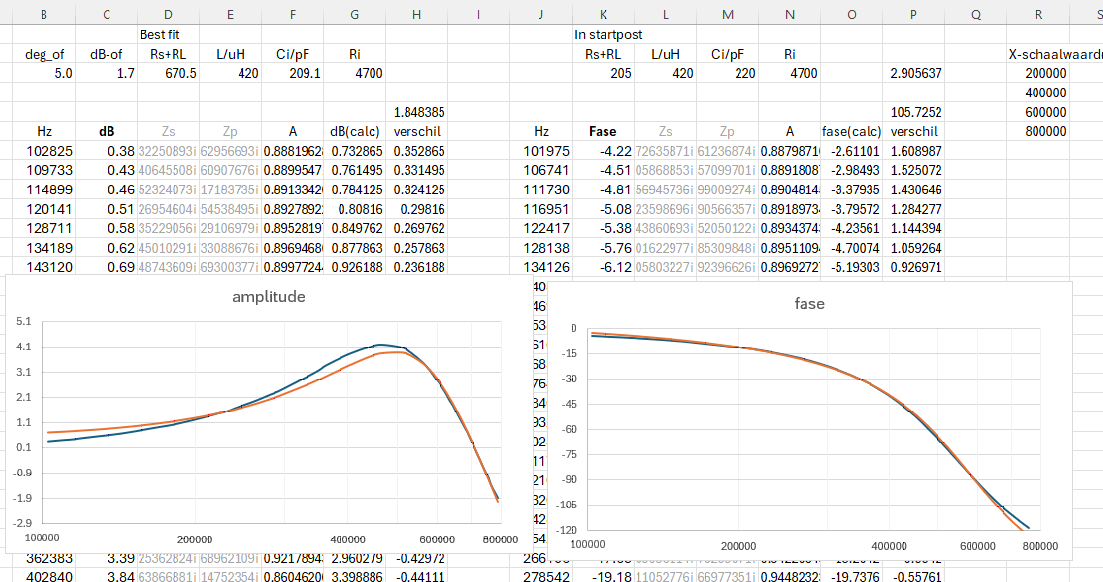The image size is (1103, 582).
Task: Click the dB-of value 1.7
Action: [106, 73]
